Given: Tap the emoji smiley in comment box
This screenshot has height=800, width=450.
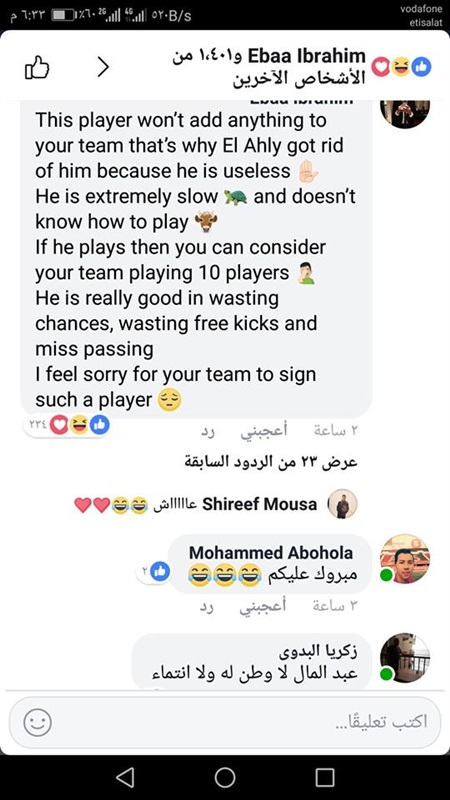Looking at the screenshot, I should pos(38,722).
